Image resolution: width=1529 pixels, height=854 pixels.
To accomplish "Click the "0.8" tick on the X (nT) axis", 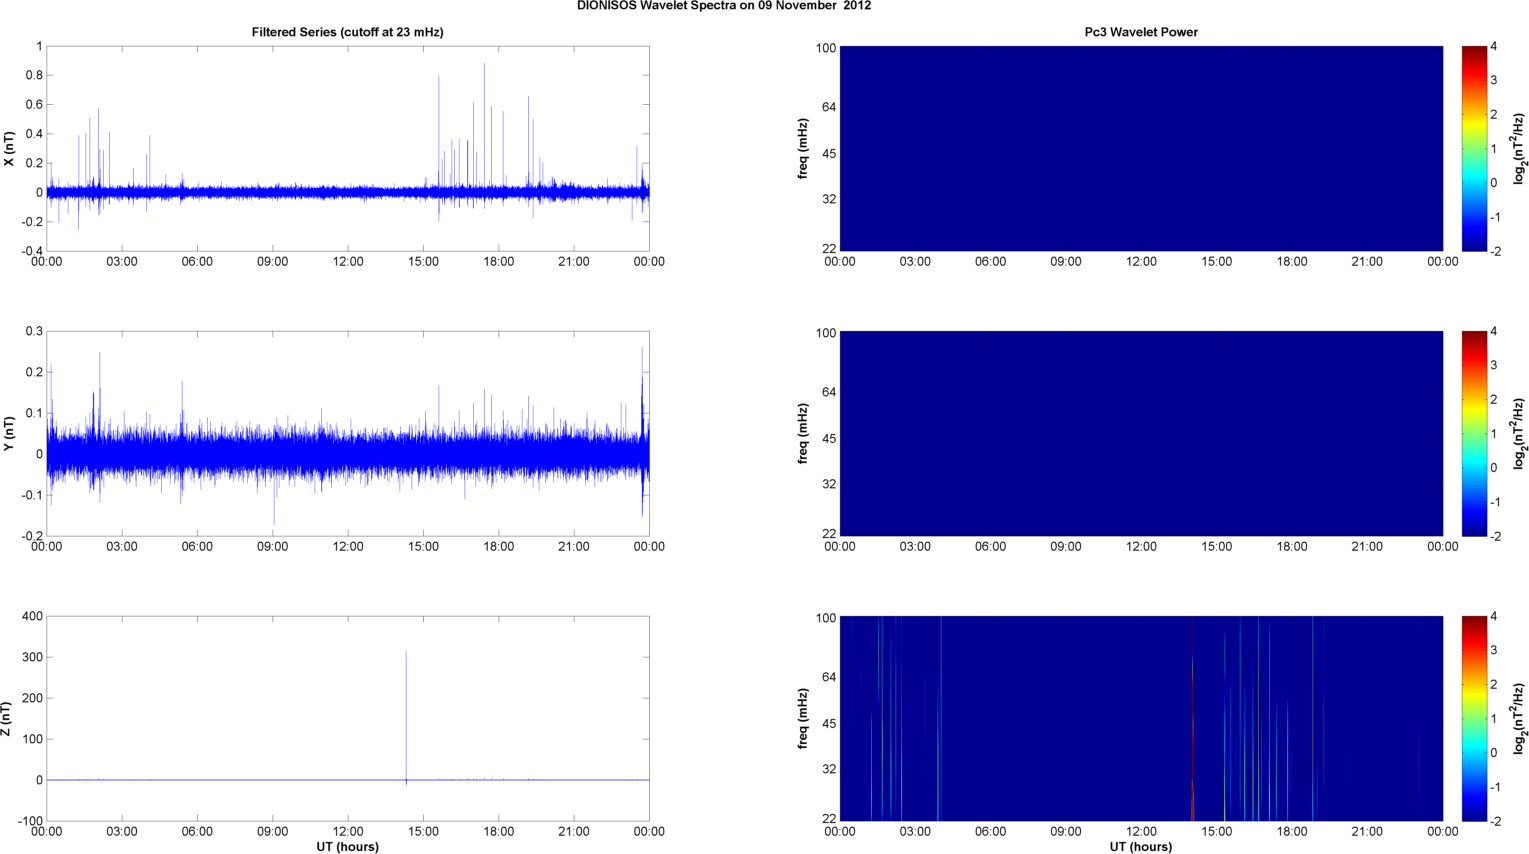I will click(x=33, y=75).
